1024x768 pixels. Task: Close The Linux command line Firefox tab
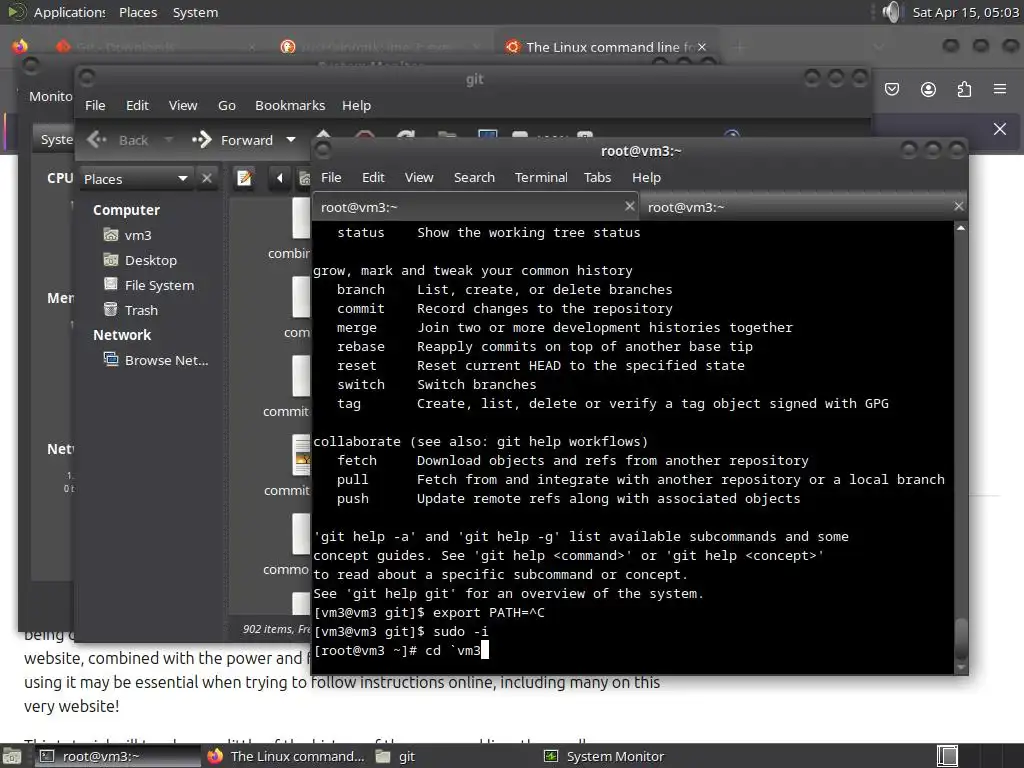click(702, 47)
